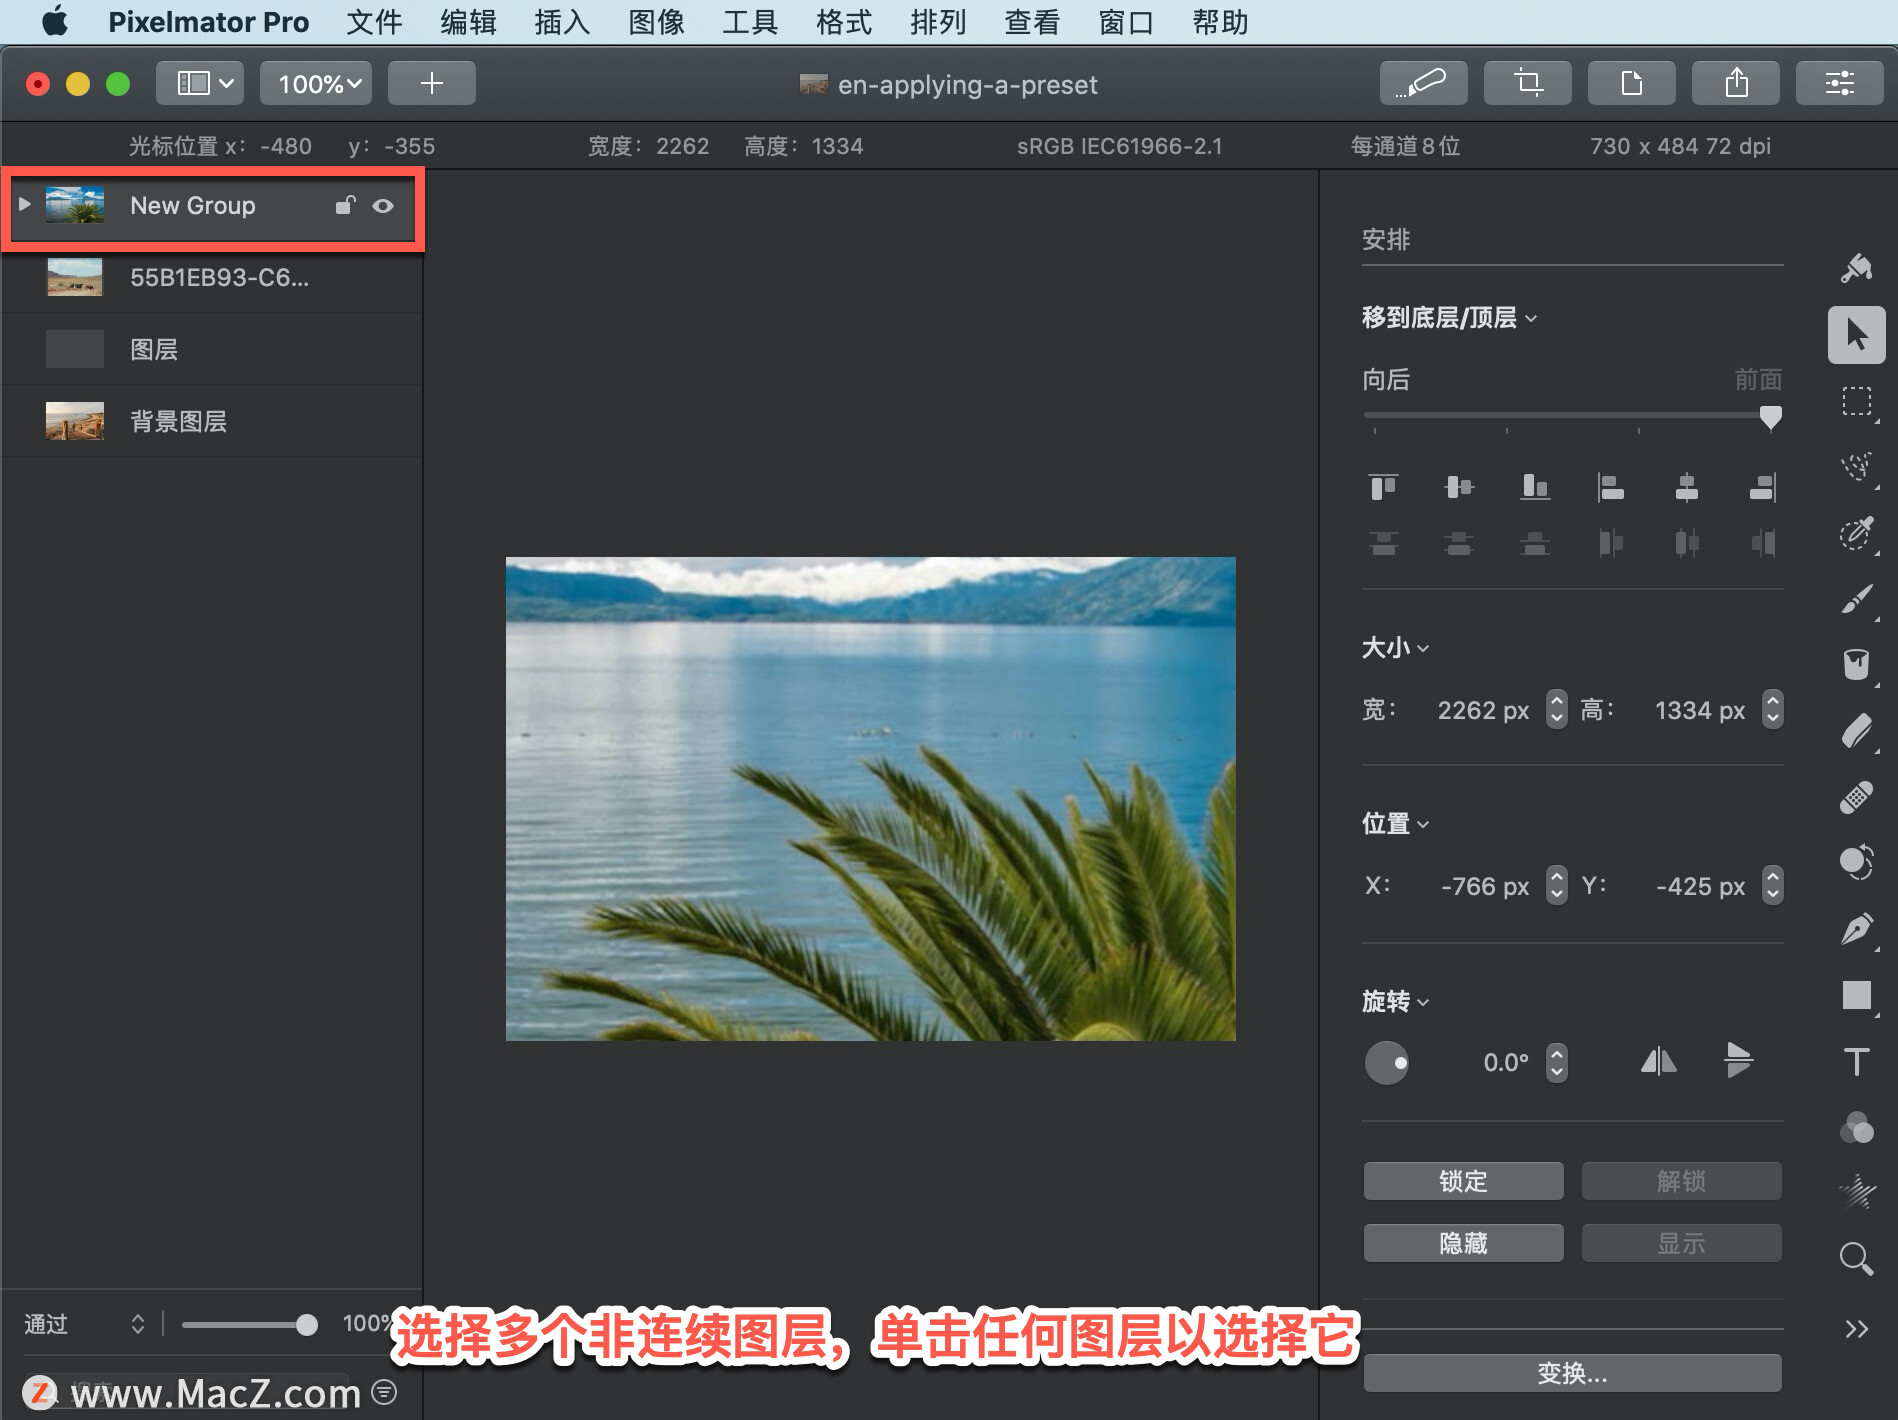This screenshot has width=1898, height=1420.
Task: Click the document page toolbar icon
Action: [1631, 83]
